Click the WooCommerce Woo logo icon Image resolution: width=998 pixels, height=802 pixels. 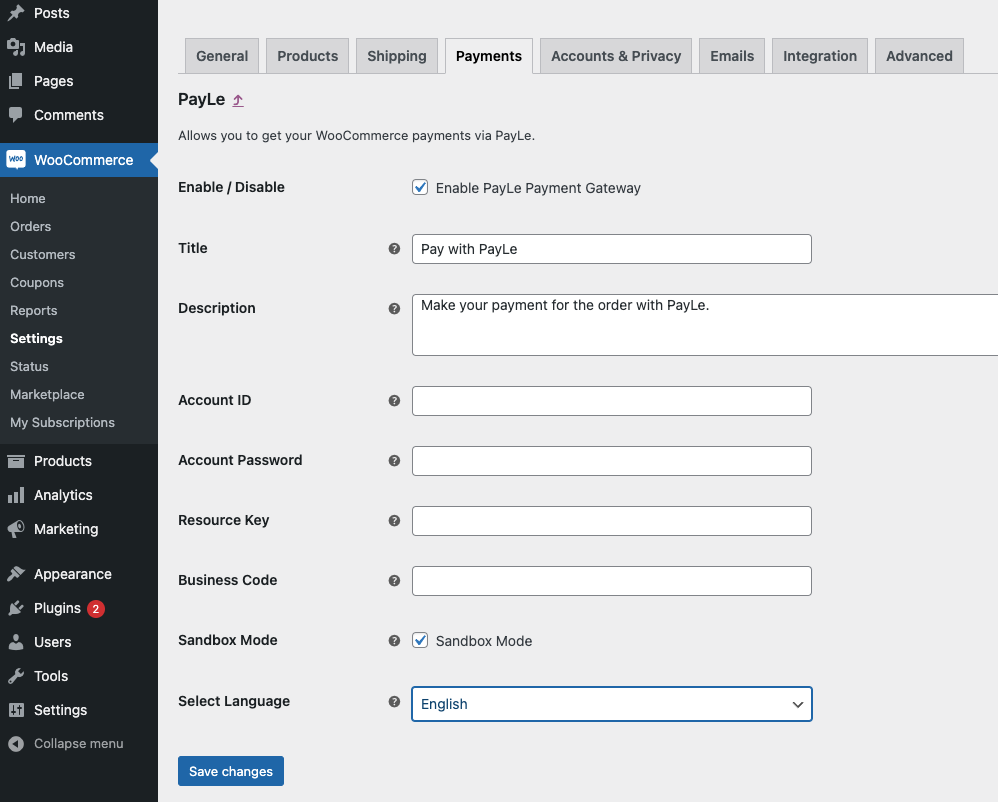[x=16, y=159]
